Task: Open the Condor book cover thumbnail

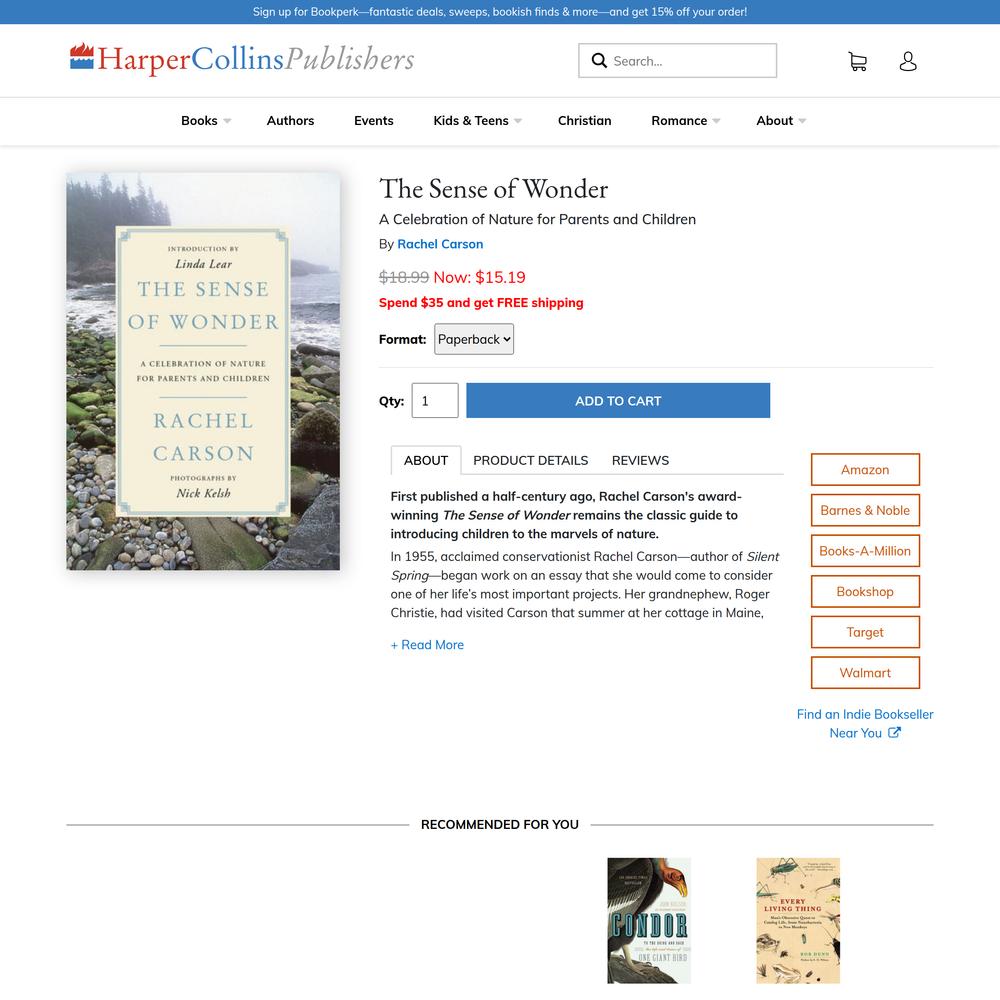Action: click(x=649, y=920)
